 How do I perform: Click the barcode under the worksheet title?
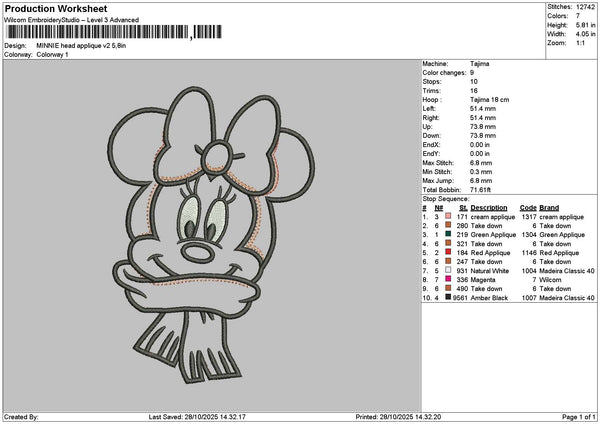click(114, 32)
